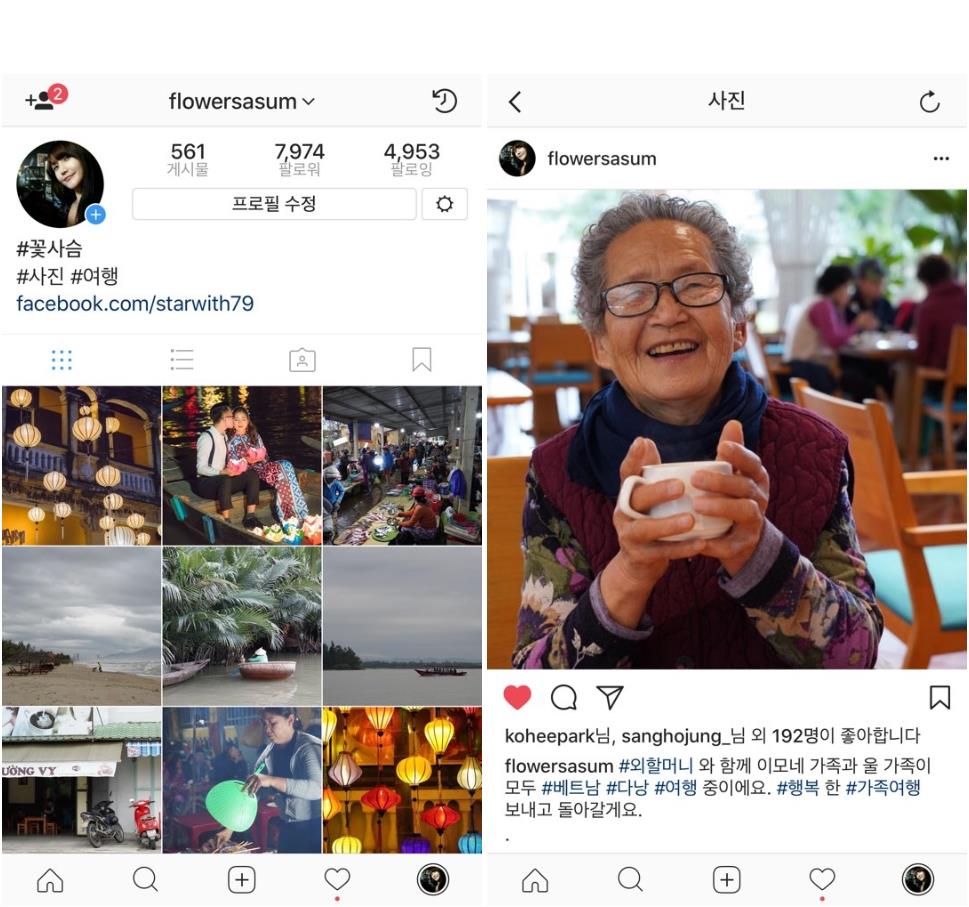The image size is (969, 907).
Task: Open archive clock icon on profile
Action: (444, 101)
